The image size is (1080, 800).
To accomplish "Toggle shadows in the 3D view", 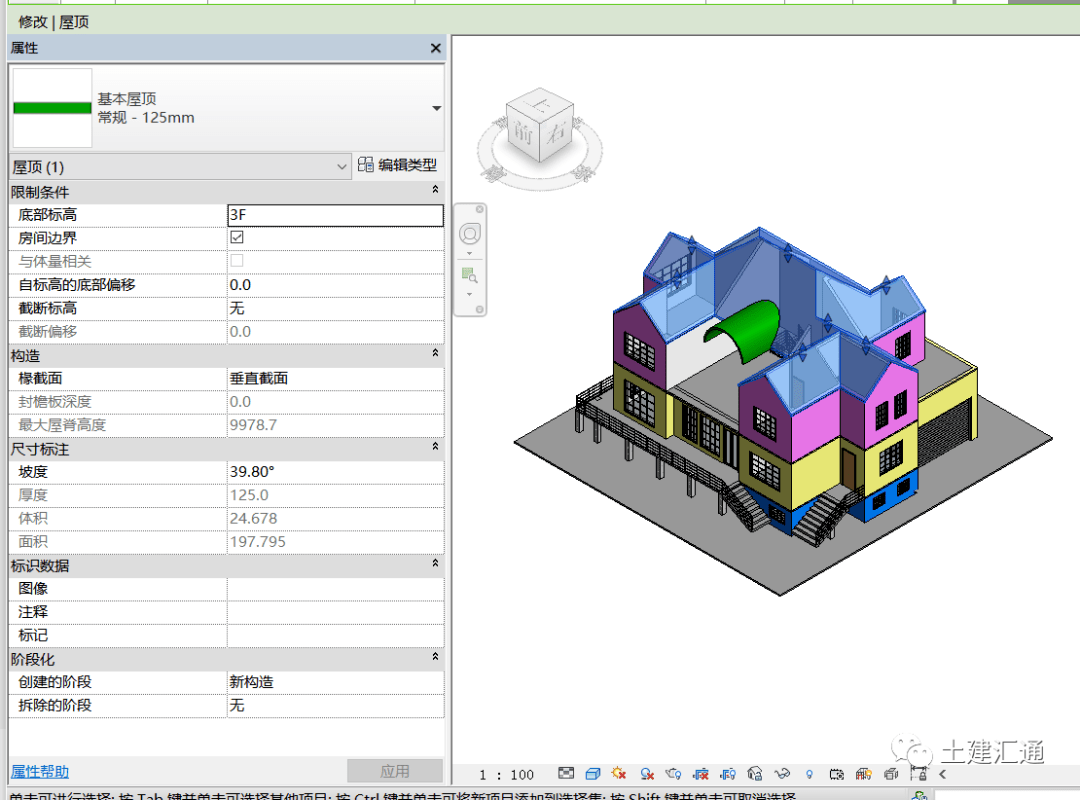I will click(647, 773).
